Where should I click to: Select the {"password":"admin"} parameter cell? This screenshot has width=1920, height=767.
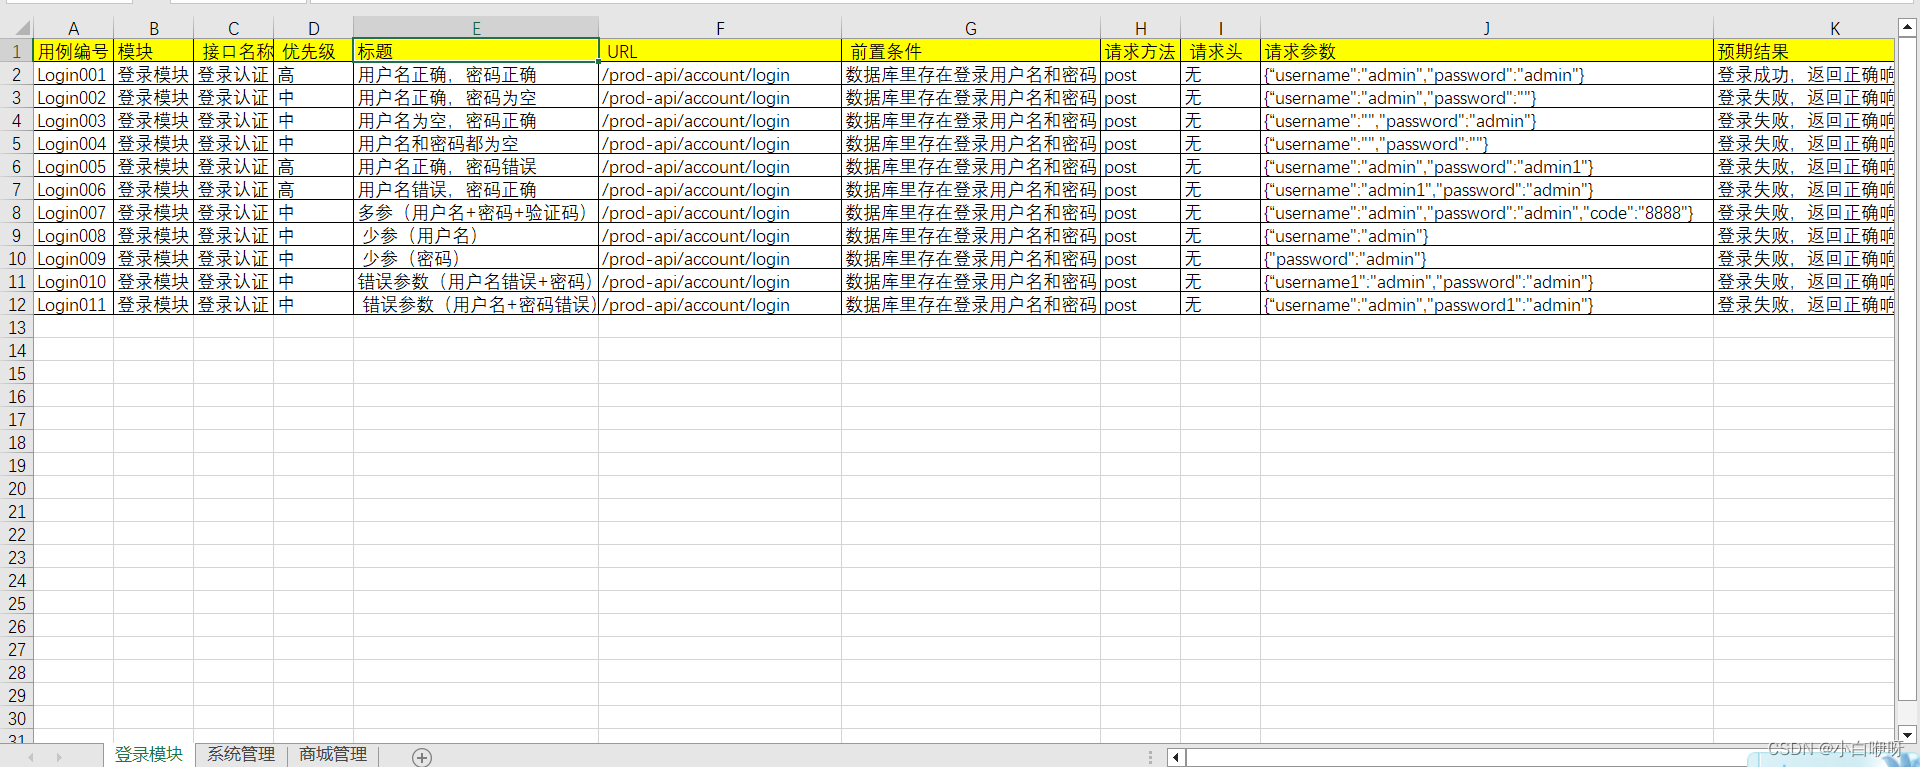(1487, 258)
